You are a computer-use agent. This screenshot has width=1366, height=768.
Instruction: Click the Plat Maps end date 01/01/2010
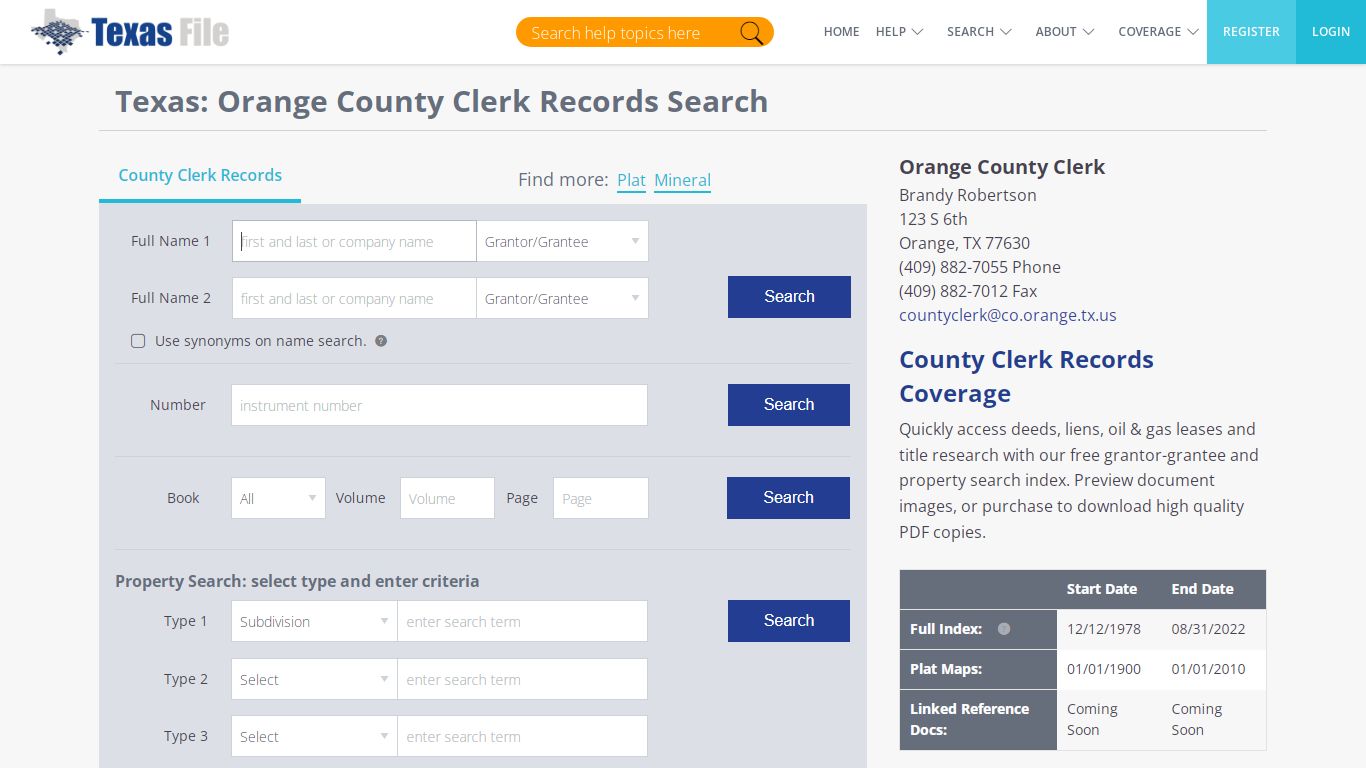point(1208,669)
